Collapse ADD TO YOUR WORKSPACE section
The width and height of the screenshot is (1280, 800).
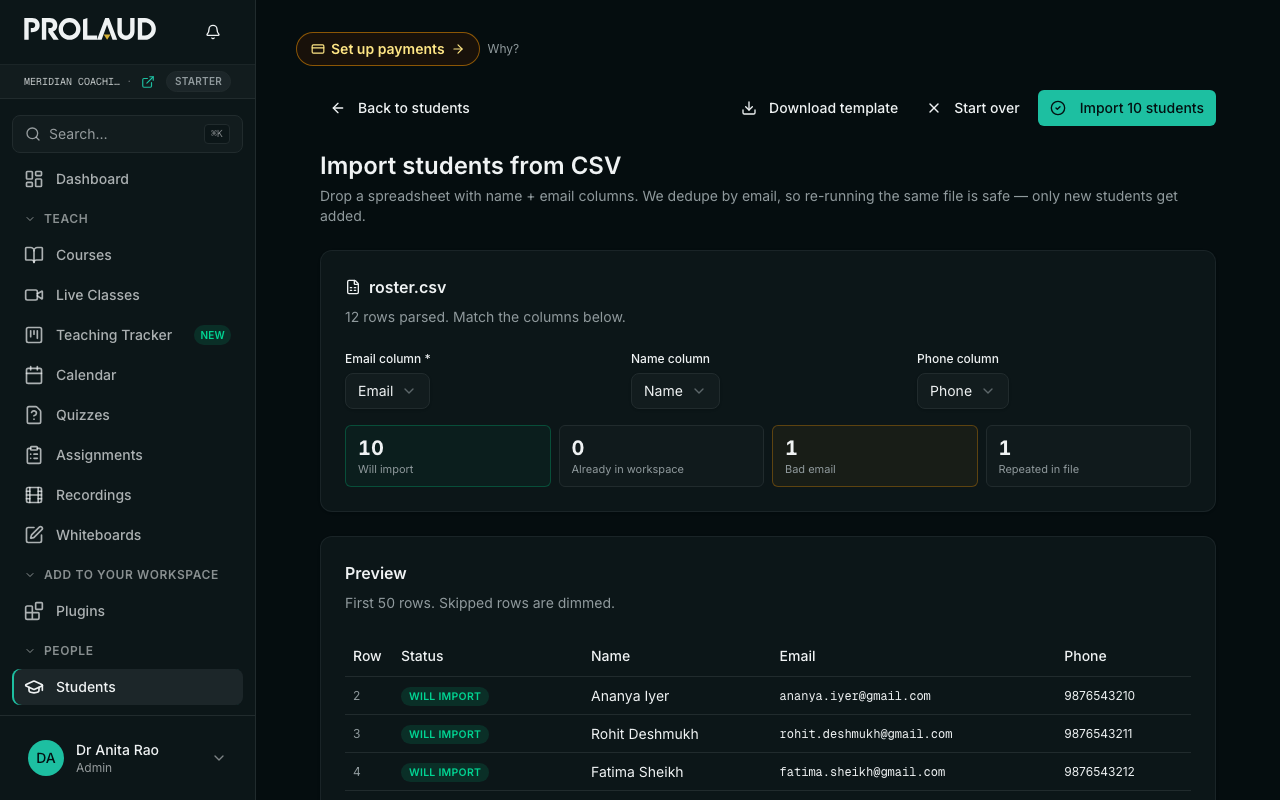click(x=121, y=574)
